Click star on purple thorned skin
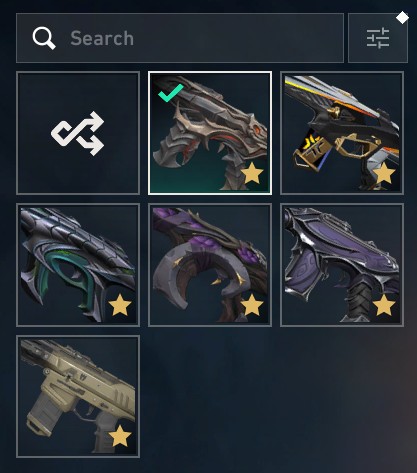The width and height of the screenshot is (417, 473). (252, 305)
